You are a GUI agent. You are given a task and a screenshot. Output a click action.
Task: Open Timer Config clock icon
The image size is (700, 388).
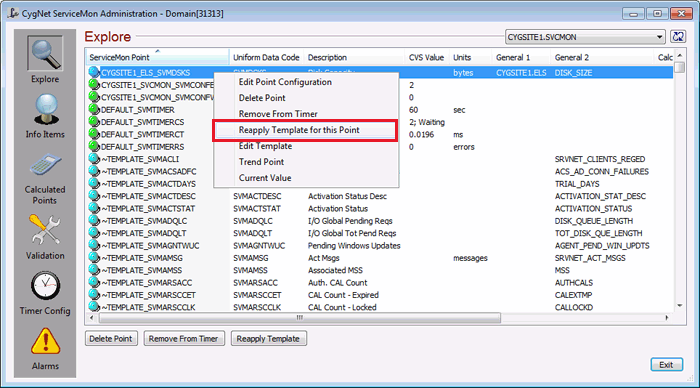coord(45,286)
